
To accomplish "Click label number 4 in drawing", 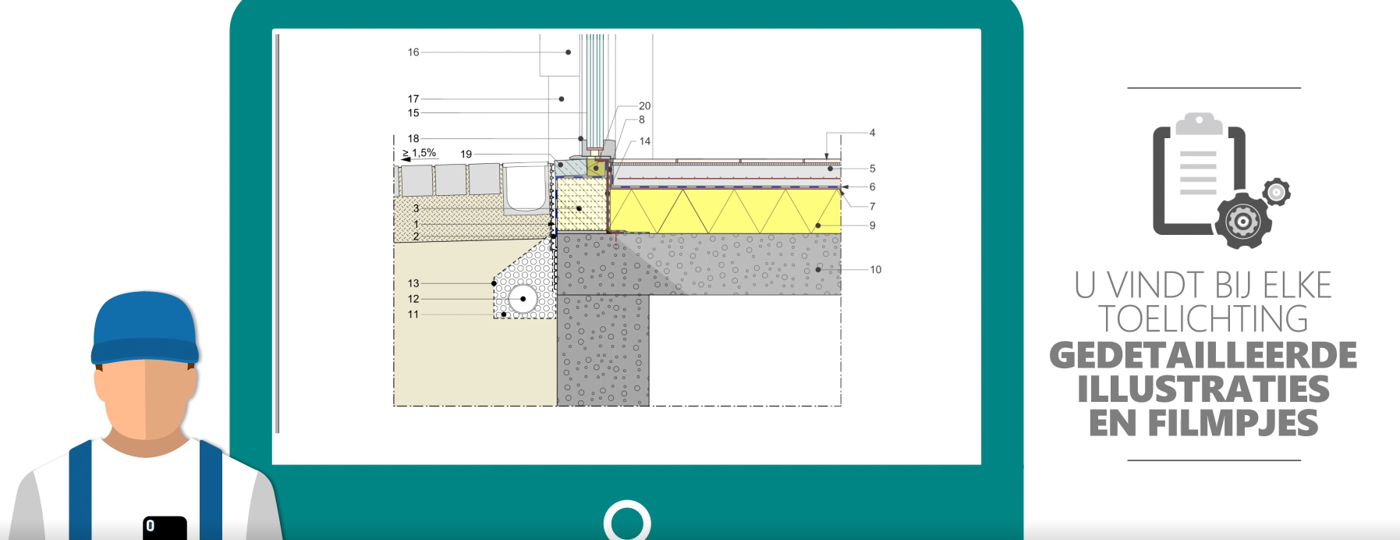I will (872, 132).
